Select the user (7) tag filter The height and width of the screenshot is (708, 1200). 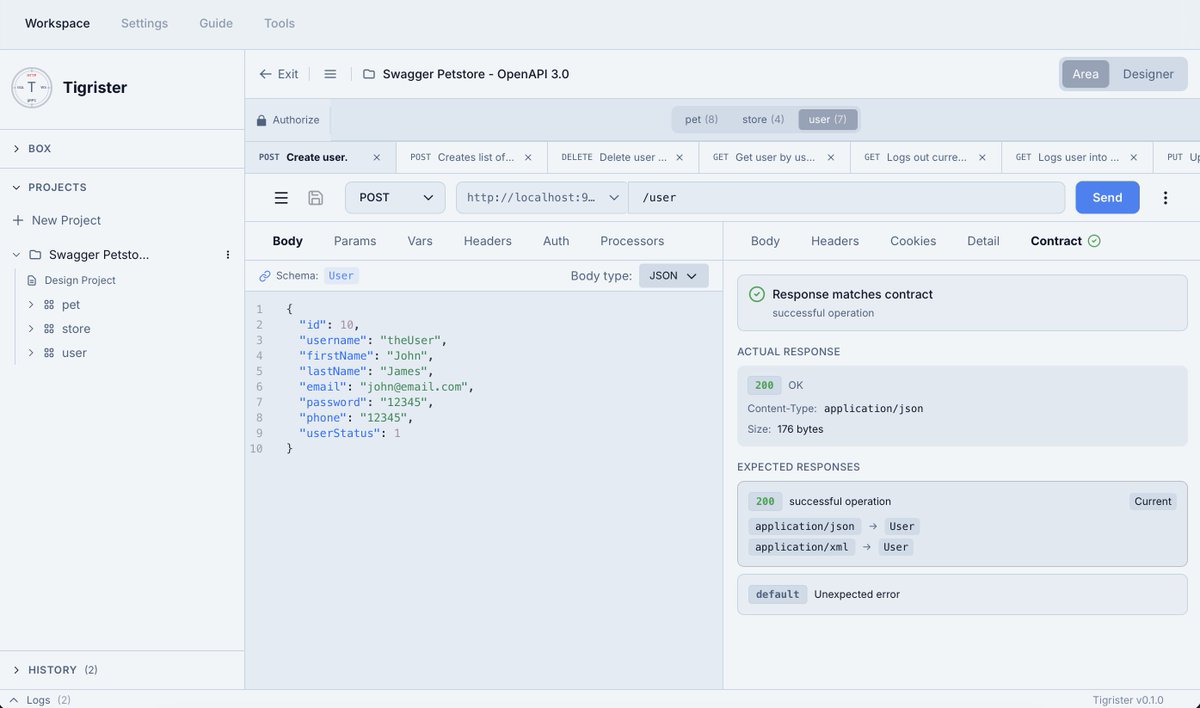click(x=827, y=120)
